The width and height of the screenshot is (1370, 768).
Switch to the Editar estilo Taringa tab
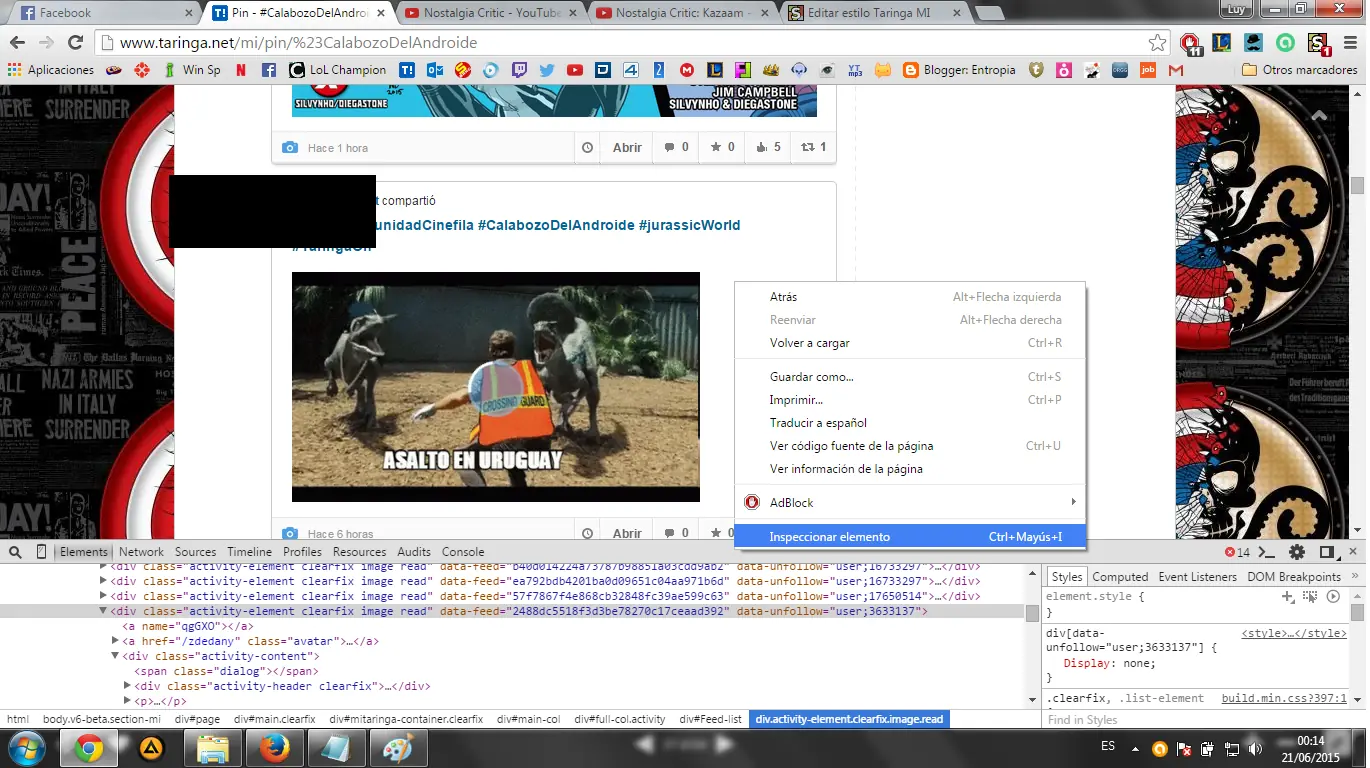872,13
